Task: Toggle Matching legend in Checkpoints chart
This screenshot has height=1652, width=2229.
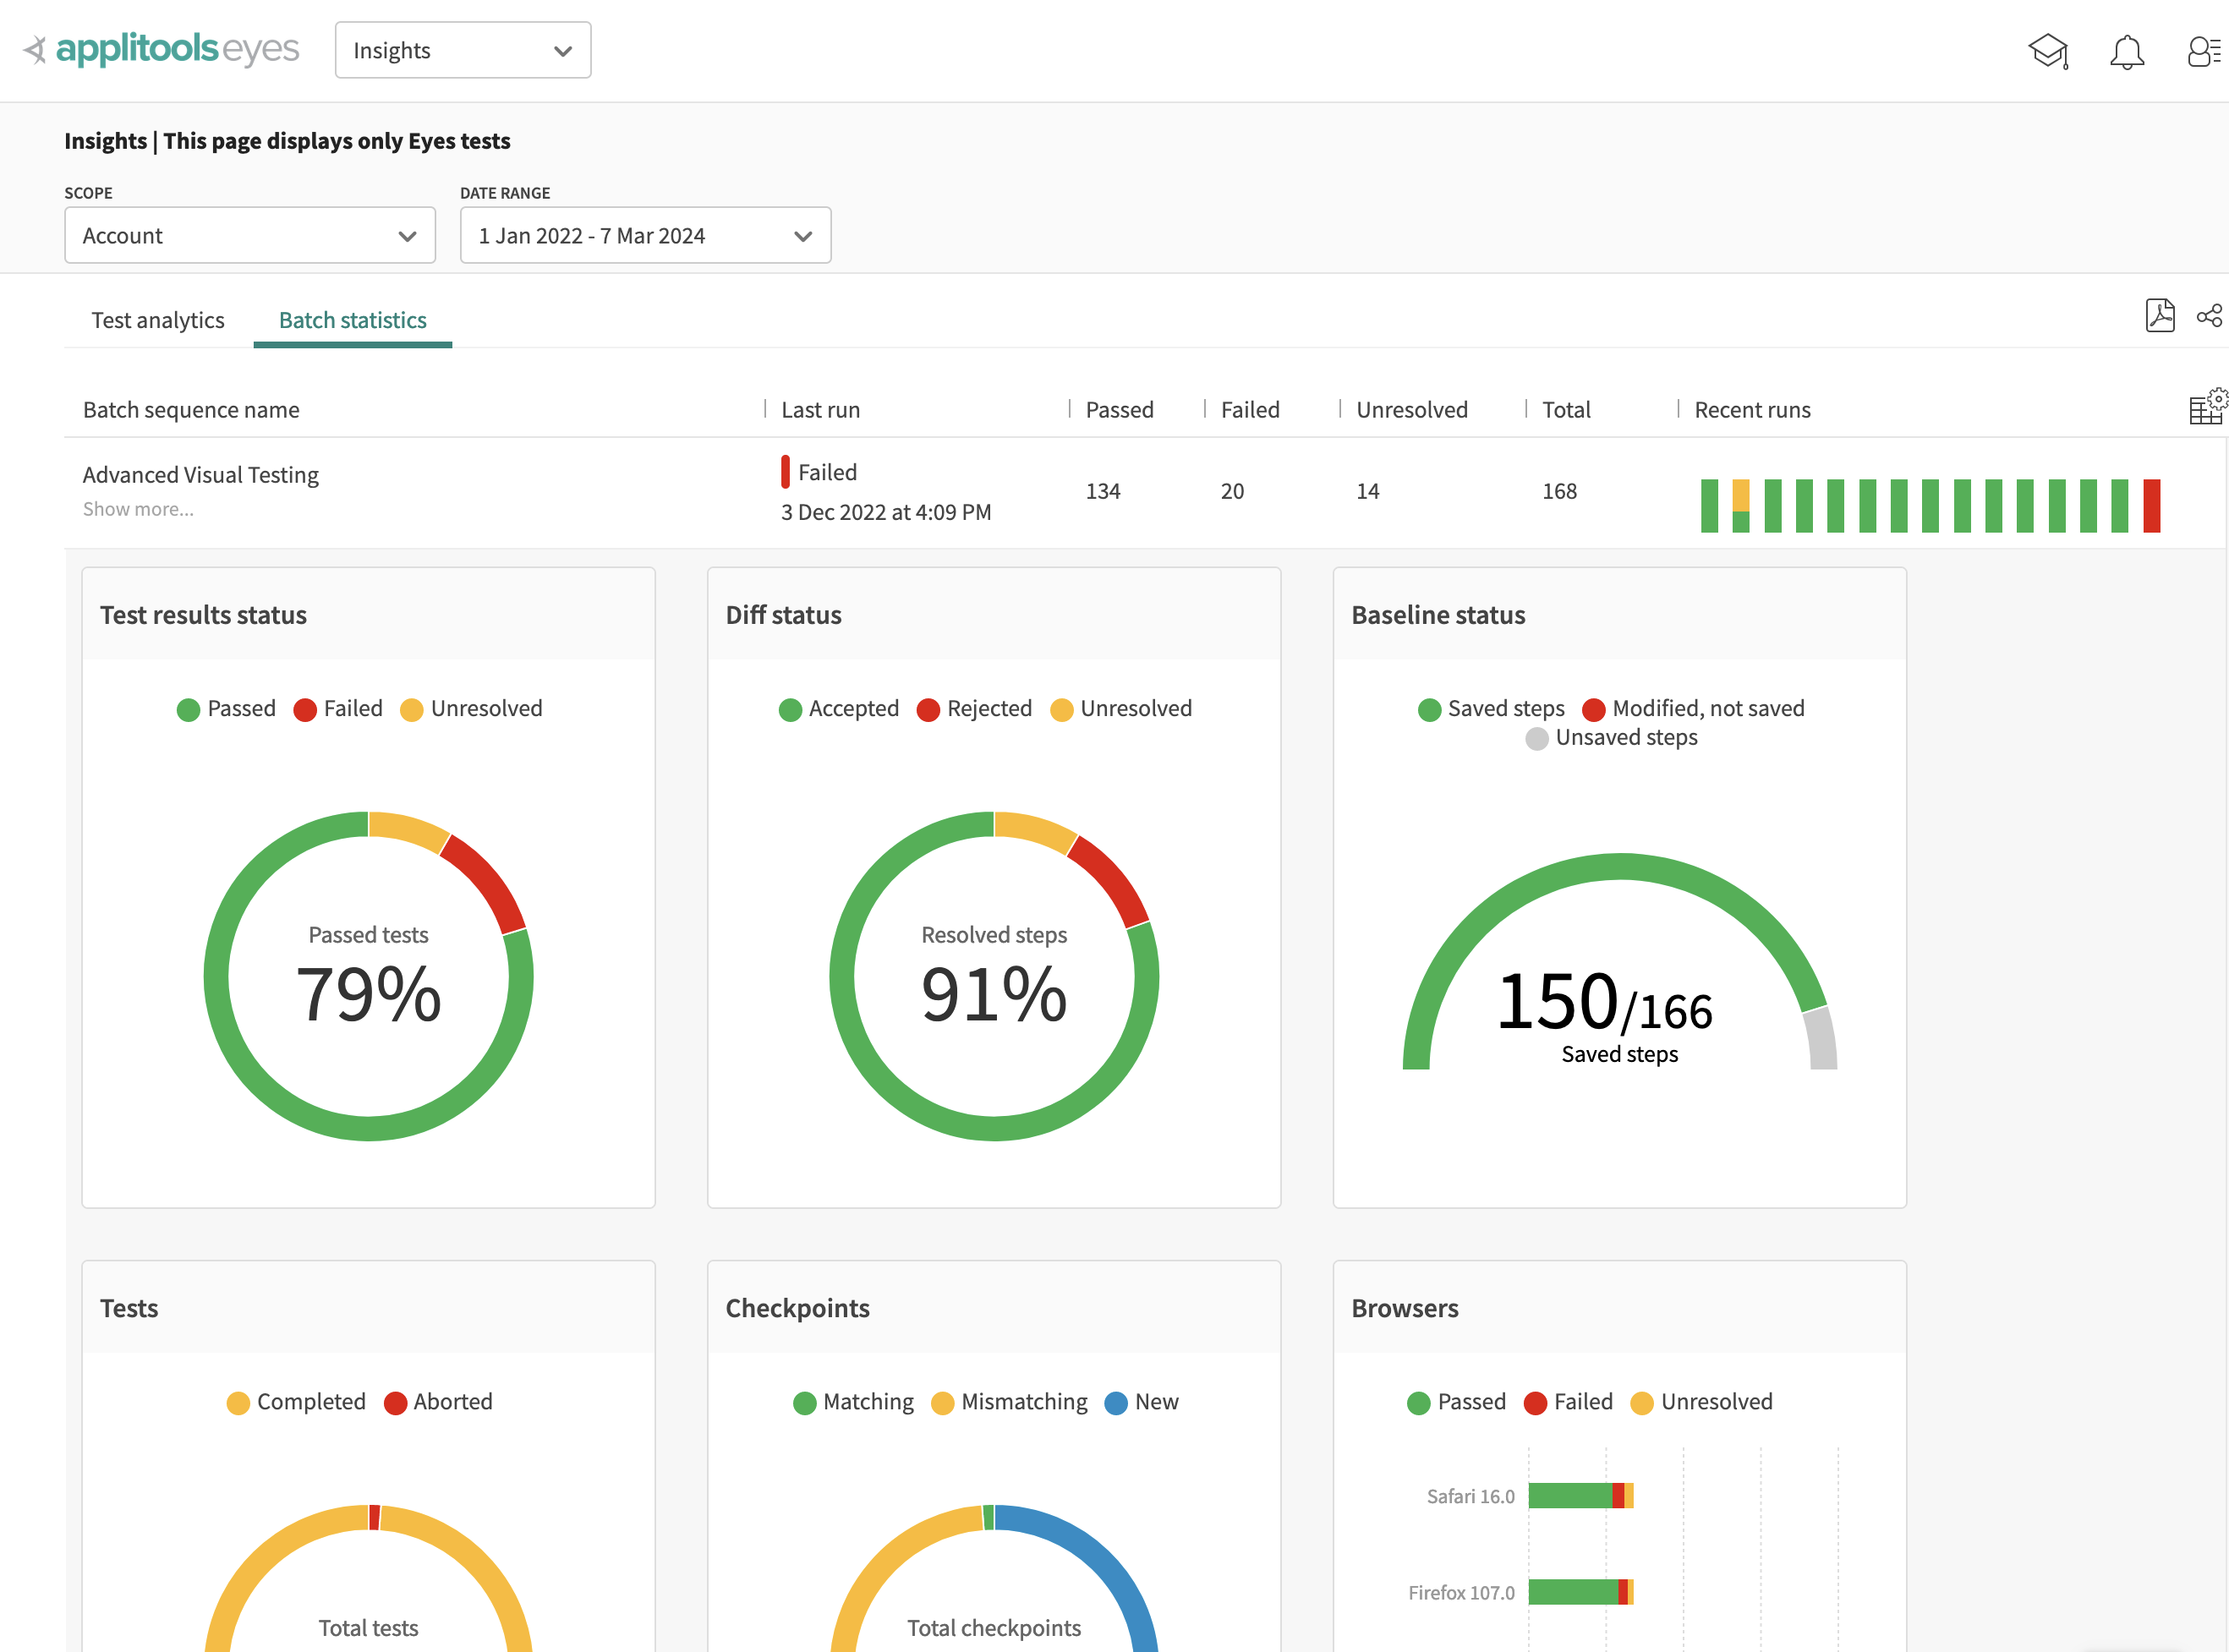Action: click(x=853, y=1402)
